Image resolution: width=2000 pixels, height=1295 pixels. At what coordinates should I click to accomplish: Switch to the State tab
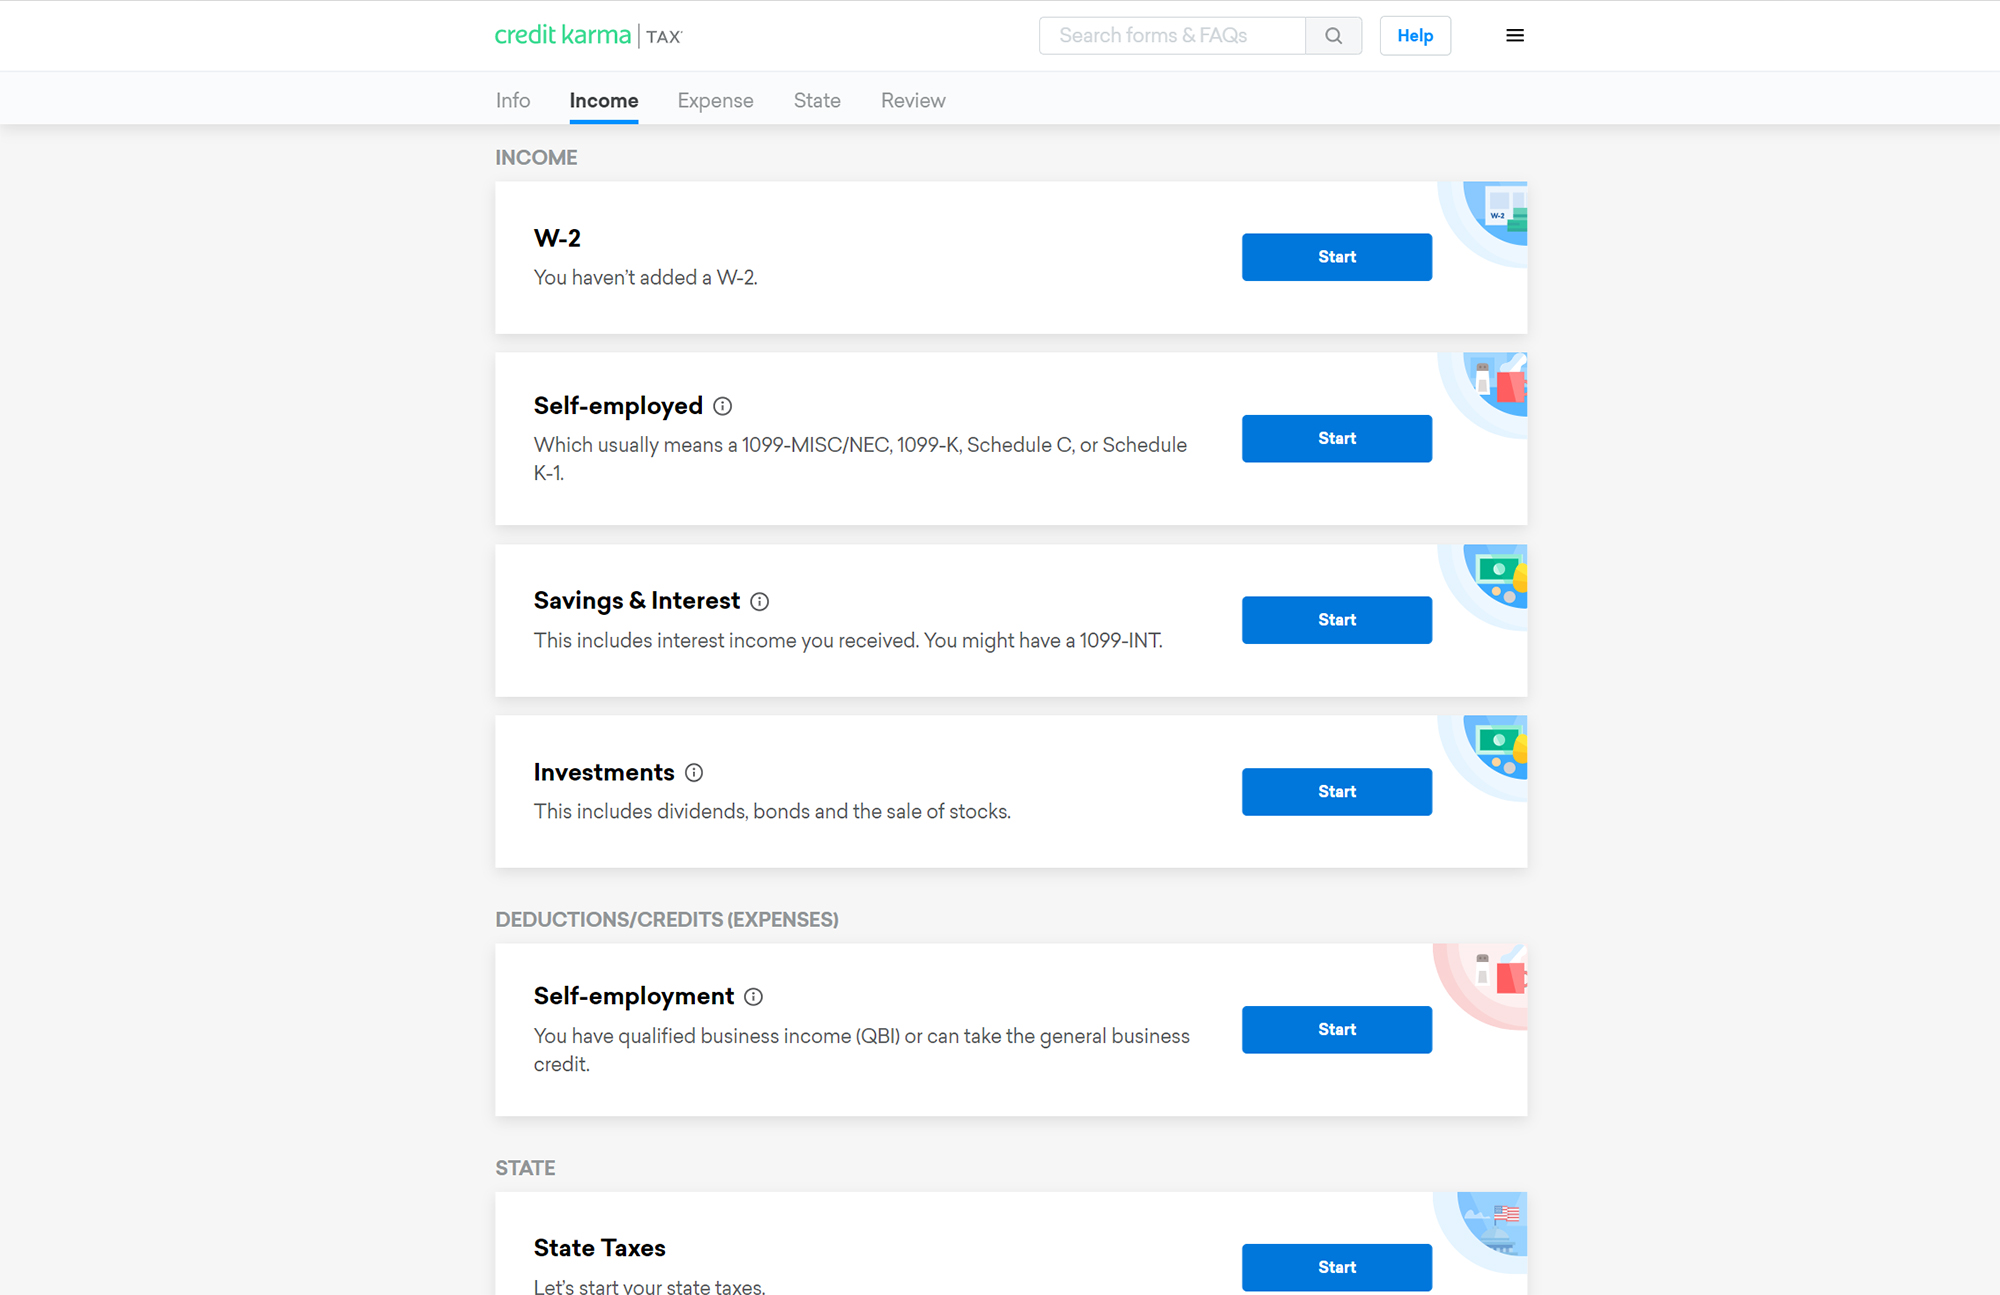[x=816, y=100]
